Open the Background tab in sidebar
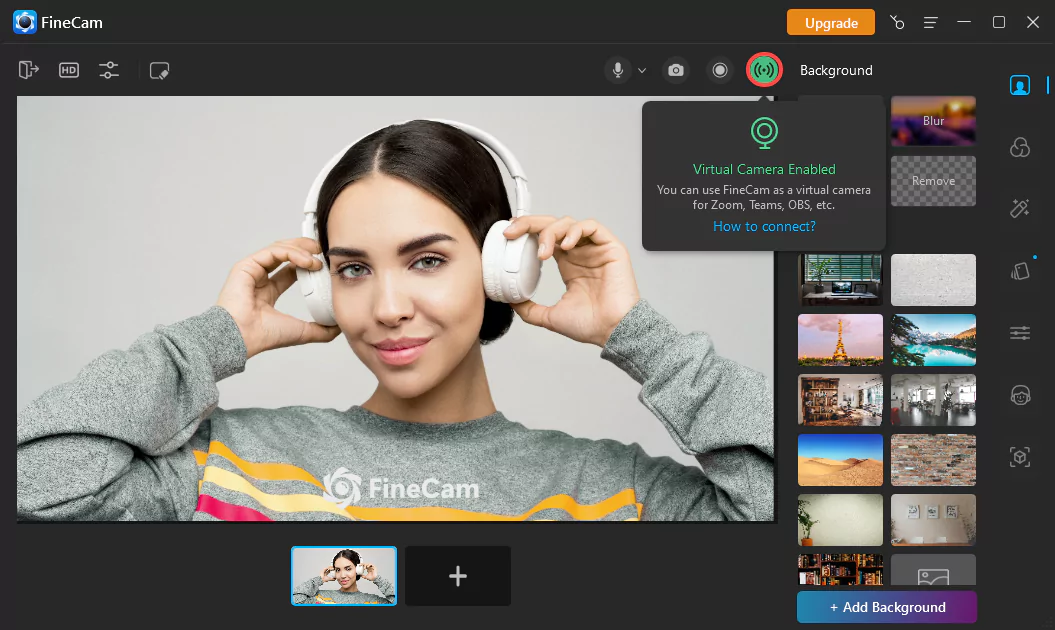This screenshot has width=1055, height=630. point(1020,85)
